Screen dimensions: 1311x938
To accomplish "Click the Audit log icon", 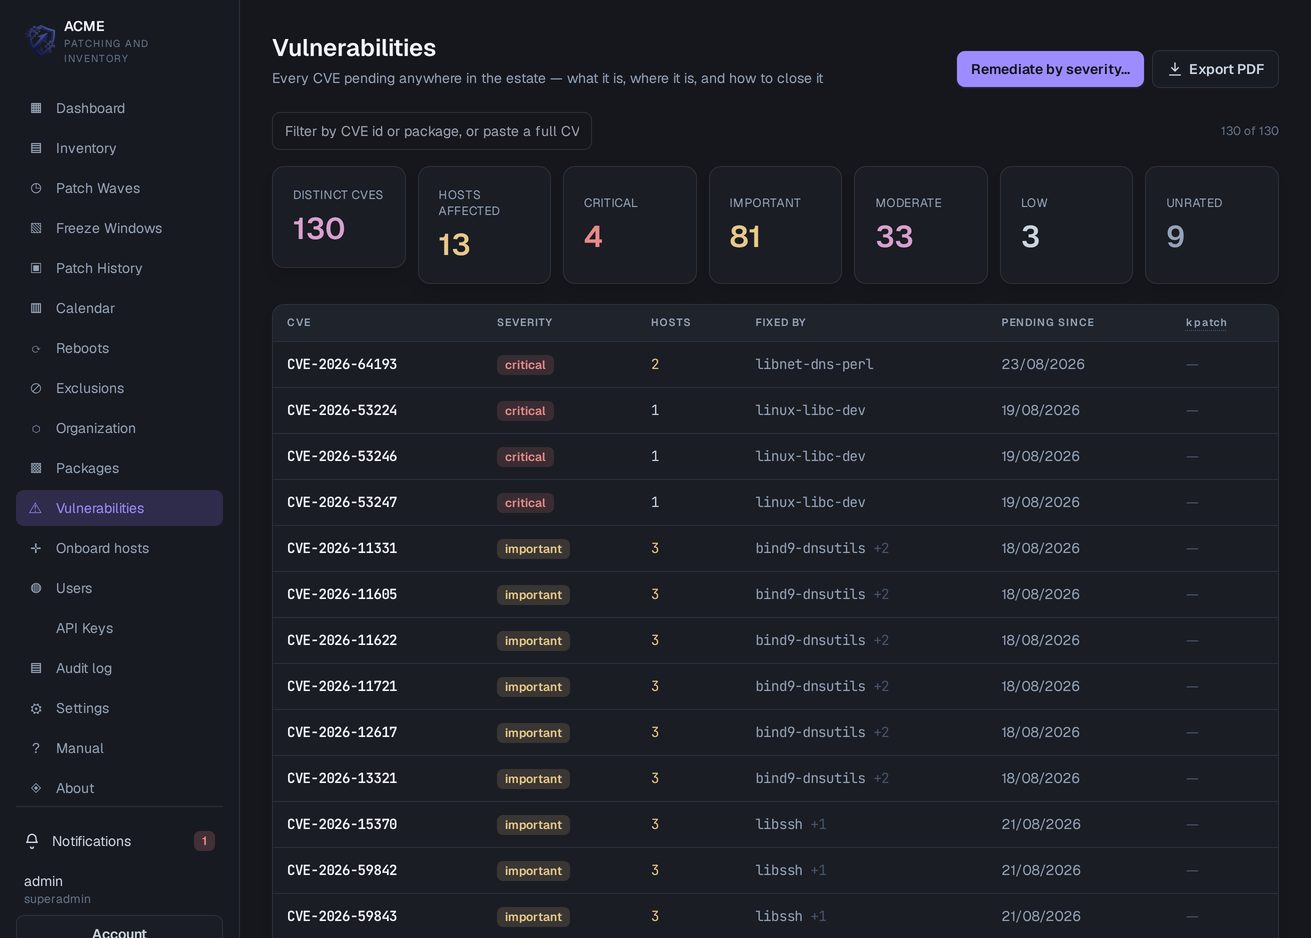I will point(36,668).
